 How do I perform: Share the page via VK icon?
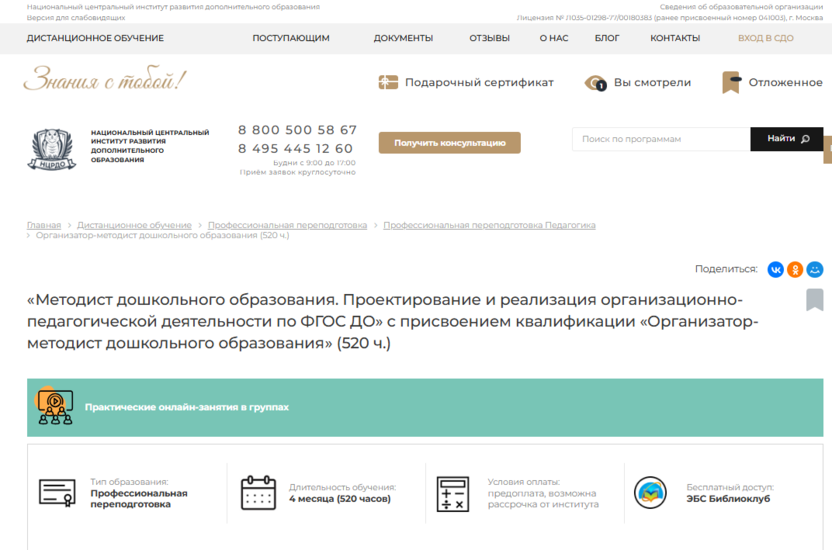[775, 269]
